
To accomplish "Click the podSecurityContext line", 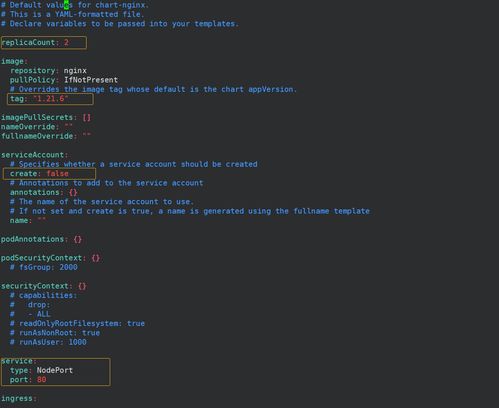I will tap(50, 258).
